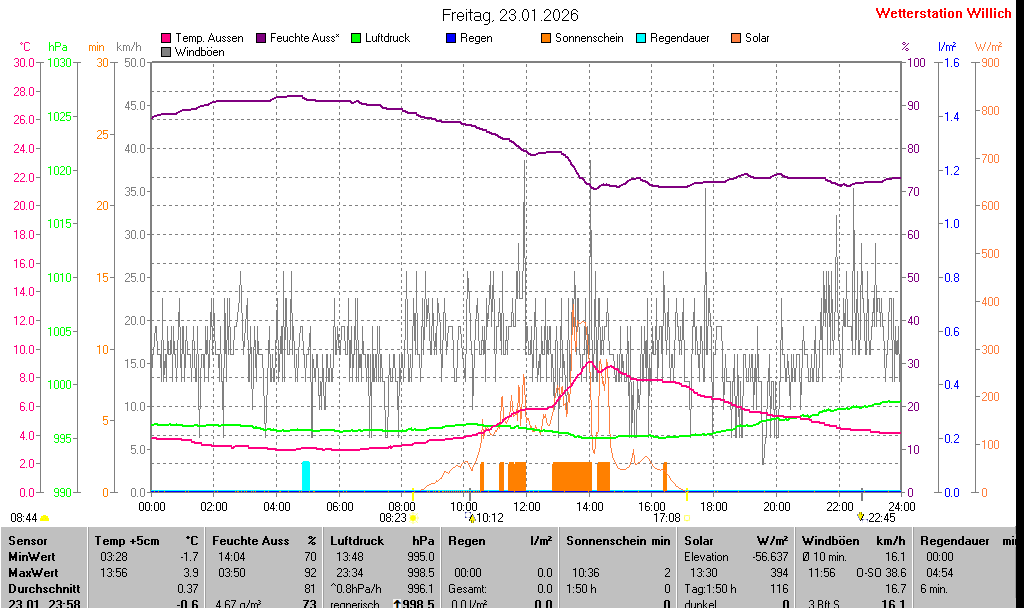Click the W/m² axis unit label at top right
The image size is (1024, 608).
tap(988, 47)
